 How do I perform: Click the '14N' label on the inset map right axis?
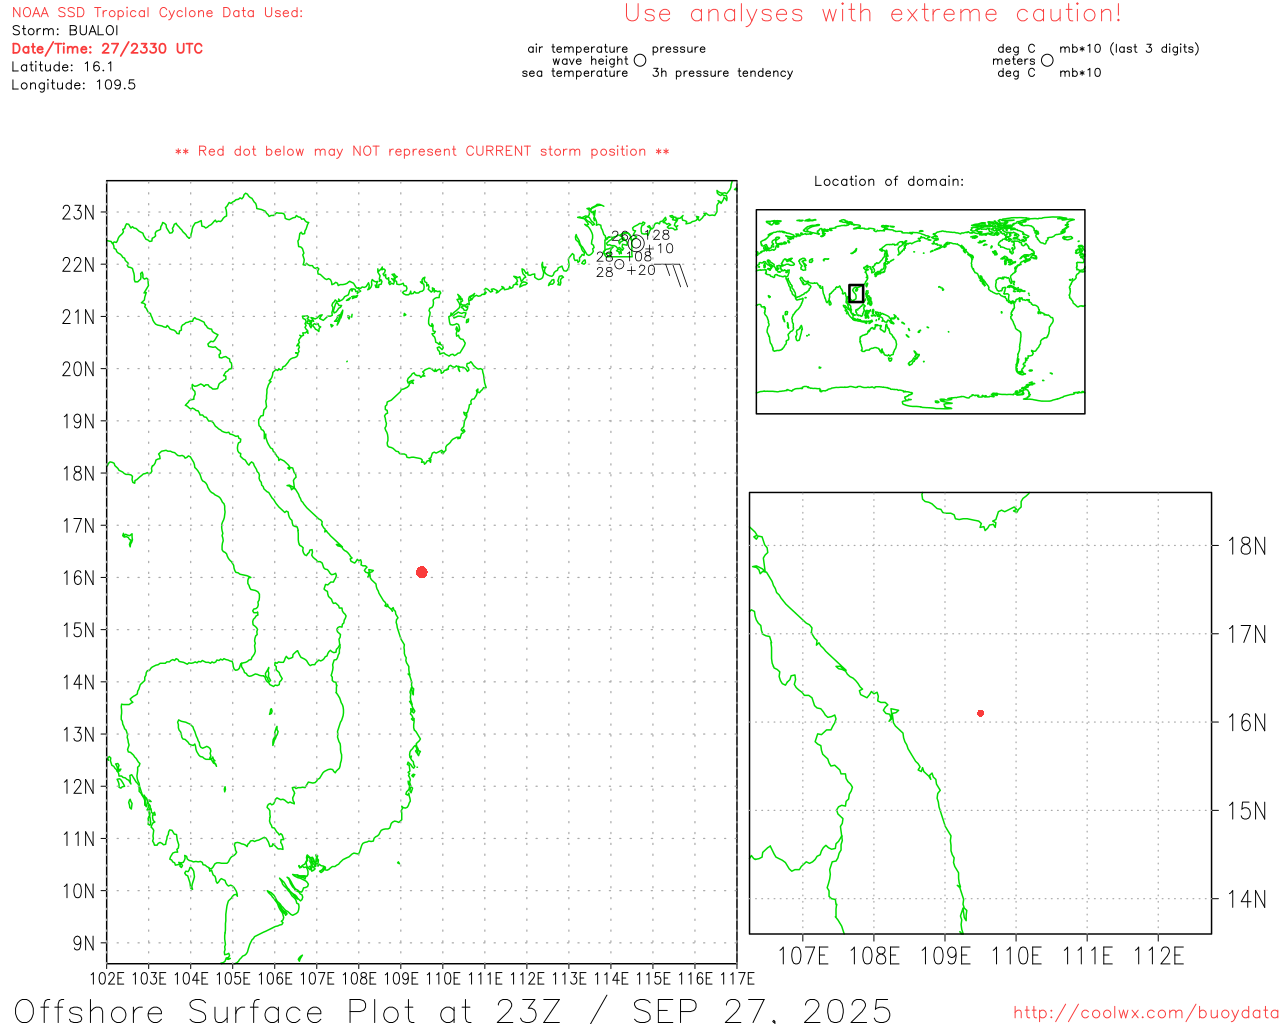(x=1247, y=899)
